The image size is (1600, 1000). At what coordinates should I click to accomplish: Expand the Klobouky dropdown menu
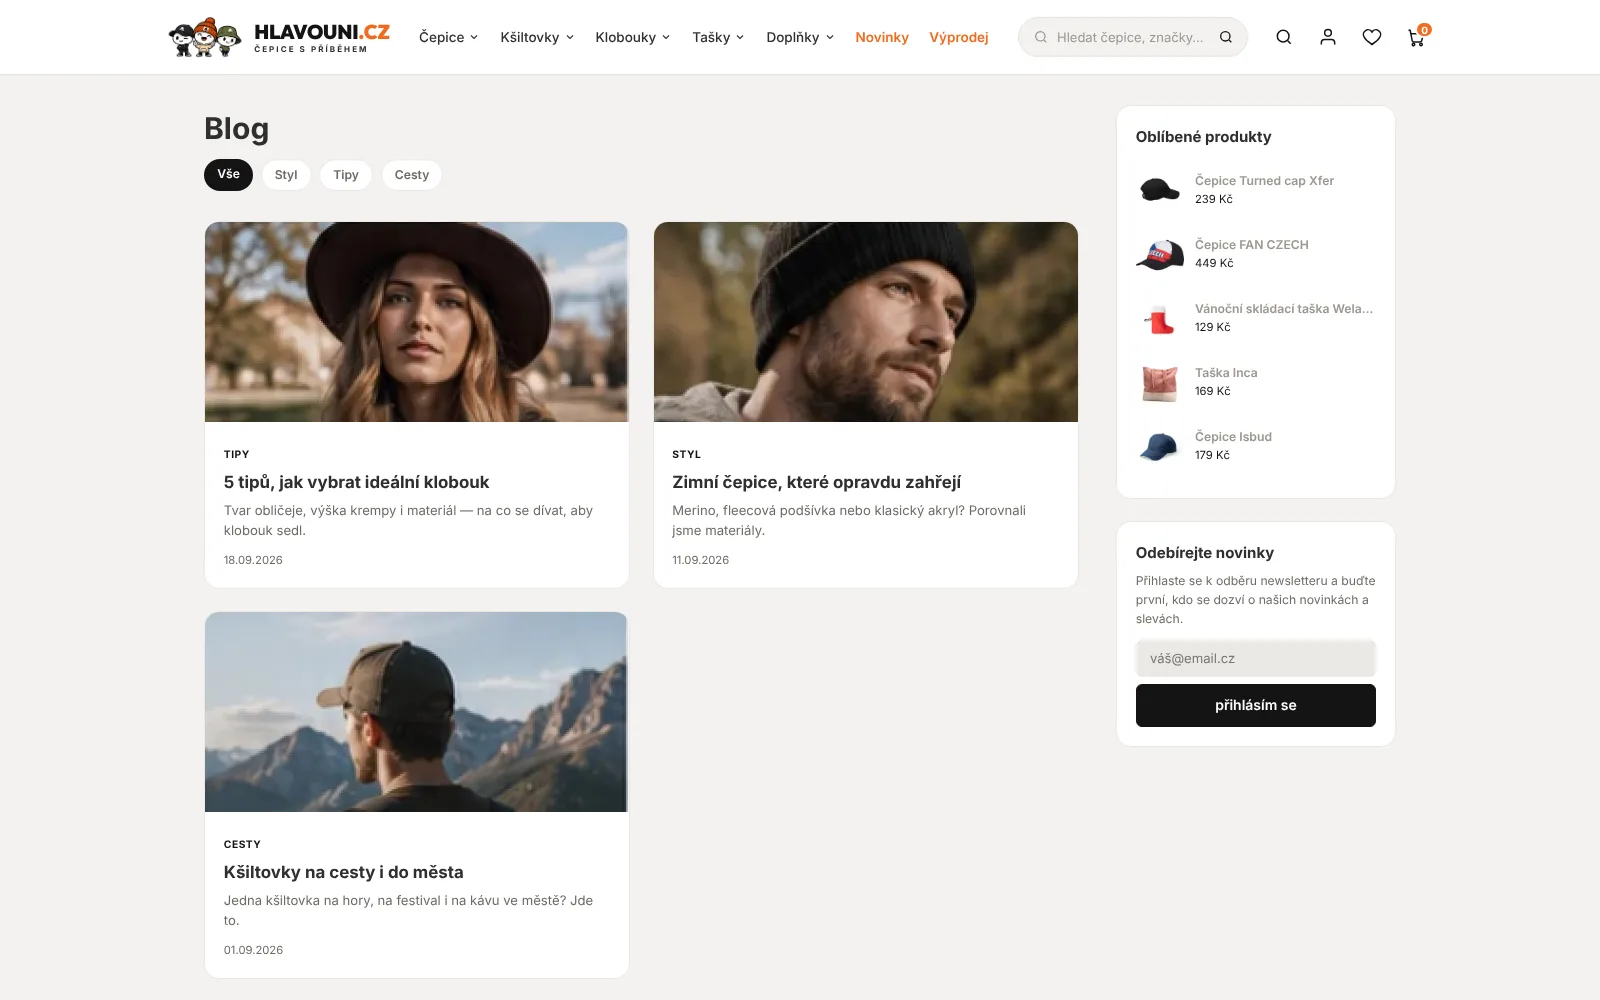pyautogui.click(x=633, y=37)
